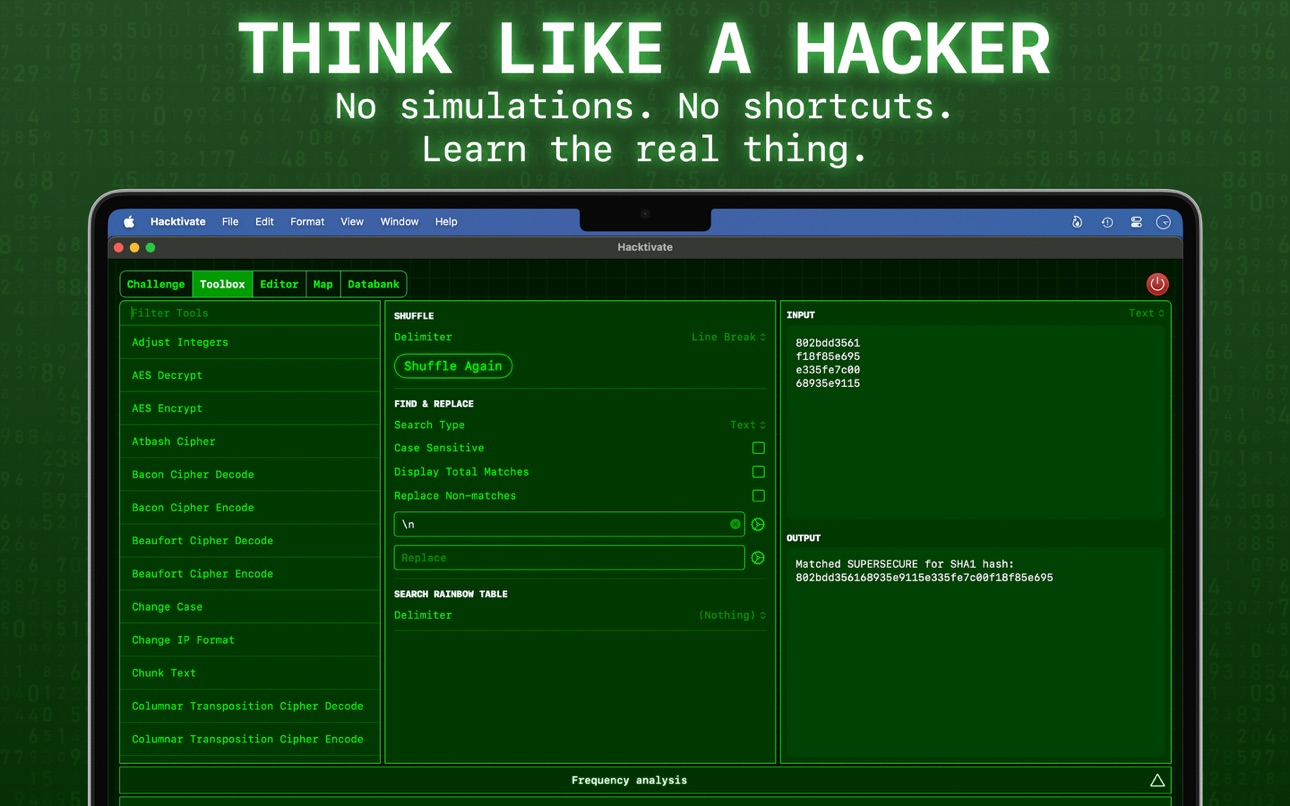Open the Hacktivate app menu
This screenshot has height=806, width=1290.
point(178,222)
